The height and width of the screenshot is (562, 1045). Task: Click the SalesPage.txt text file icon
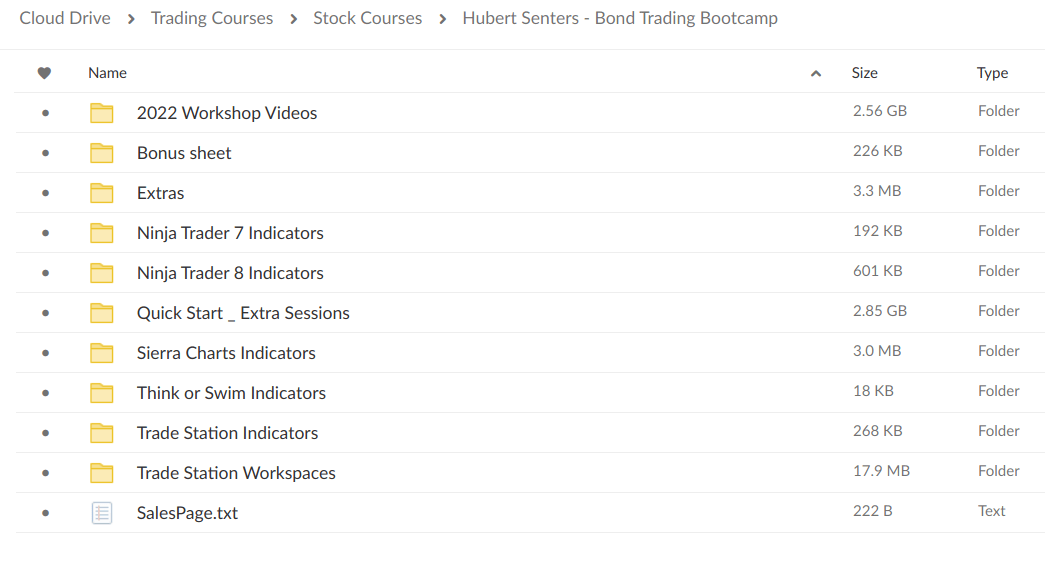101,513
